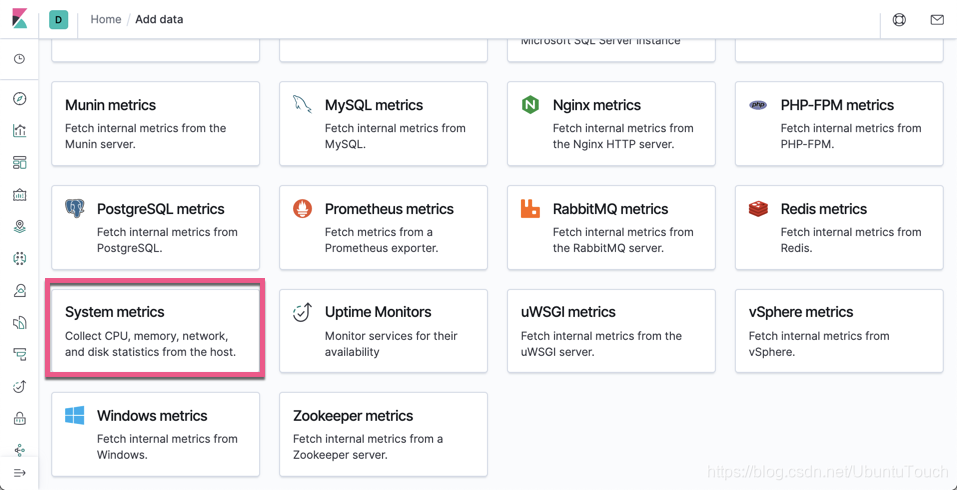
Task: Open the SIEM lock icon in sidebar
Action: point(19,419)
